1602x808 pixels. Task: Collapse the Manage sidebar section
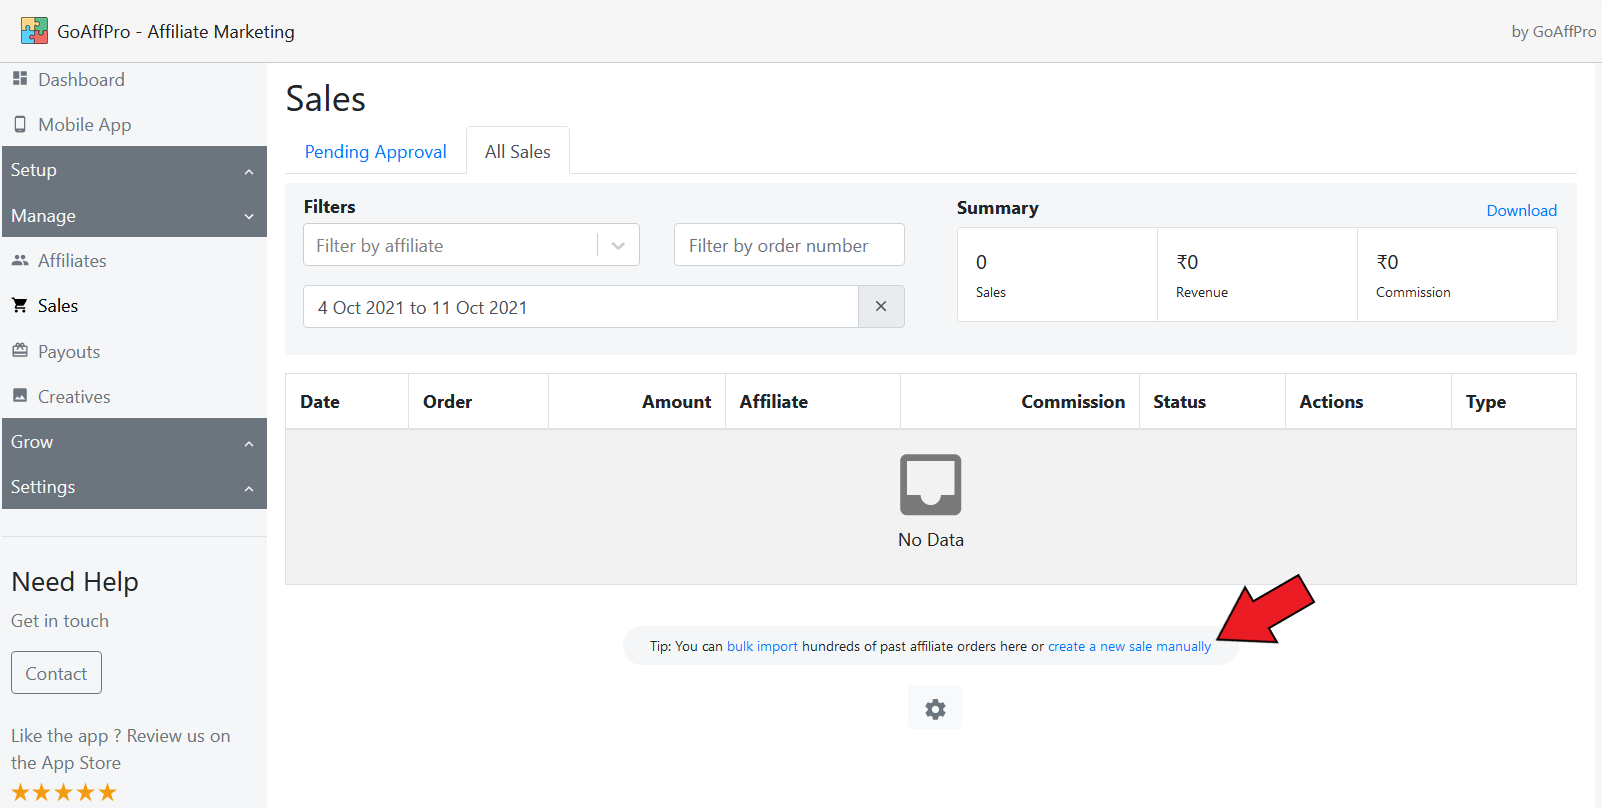(133, 216)
